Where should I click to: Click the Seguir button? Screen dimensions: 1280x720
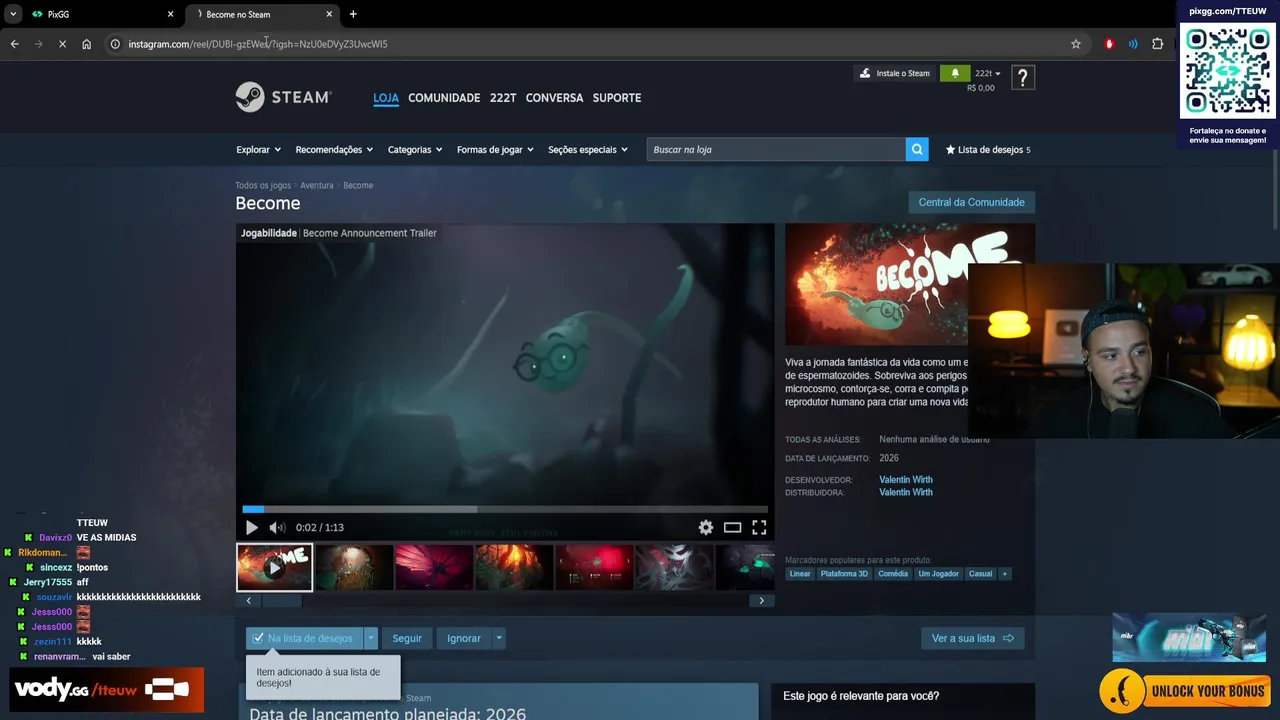407,638
